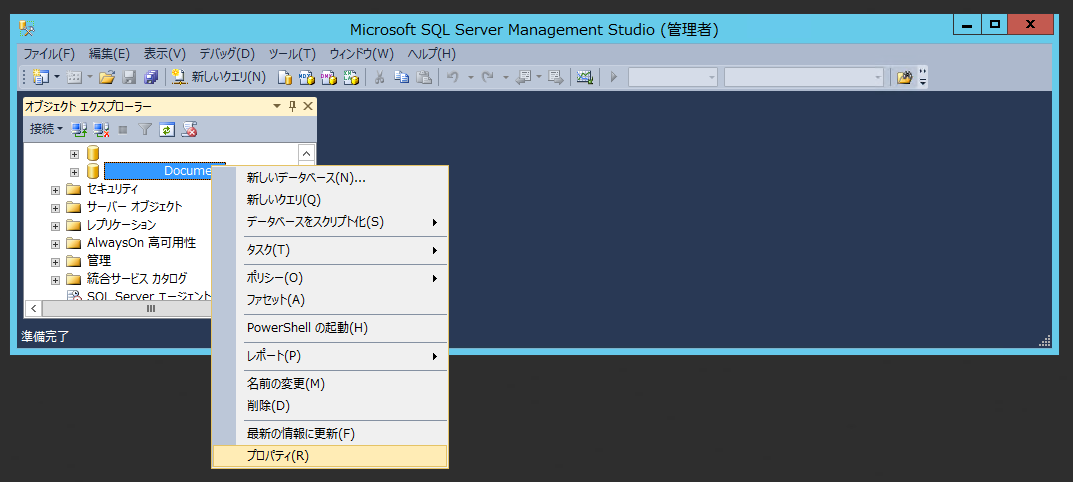Open the 表示(V) menu
The height and width of the screenshot is (482, 1073).
click(x=165, y=54)
